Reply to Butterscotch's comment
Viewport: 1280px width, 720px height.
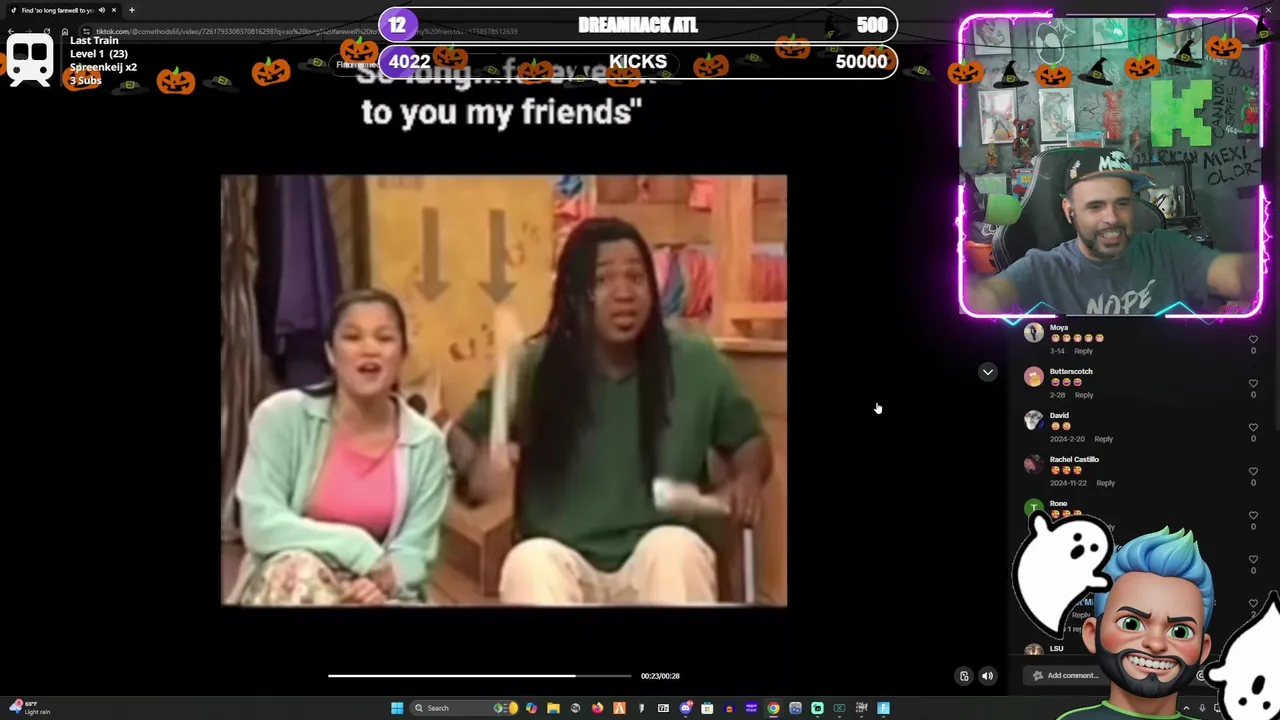coord(1084,395)
